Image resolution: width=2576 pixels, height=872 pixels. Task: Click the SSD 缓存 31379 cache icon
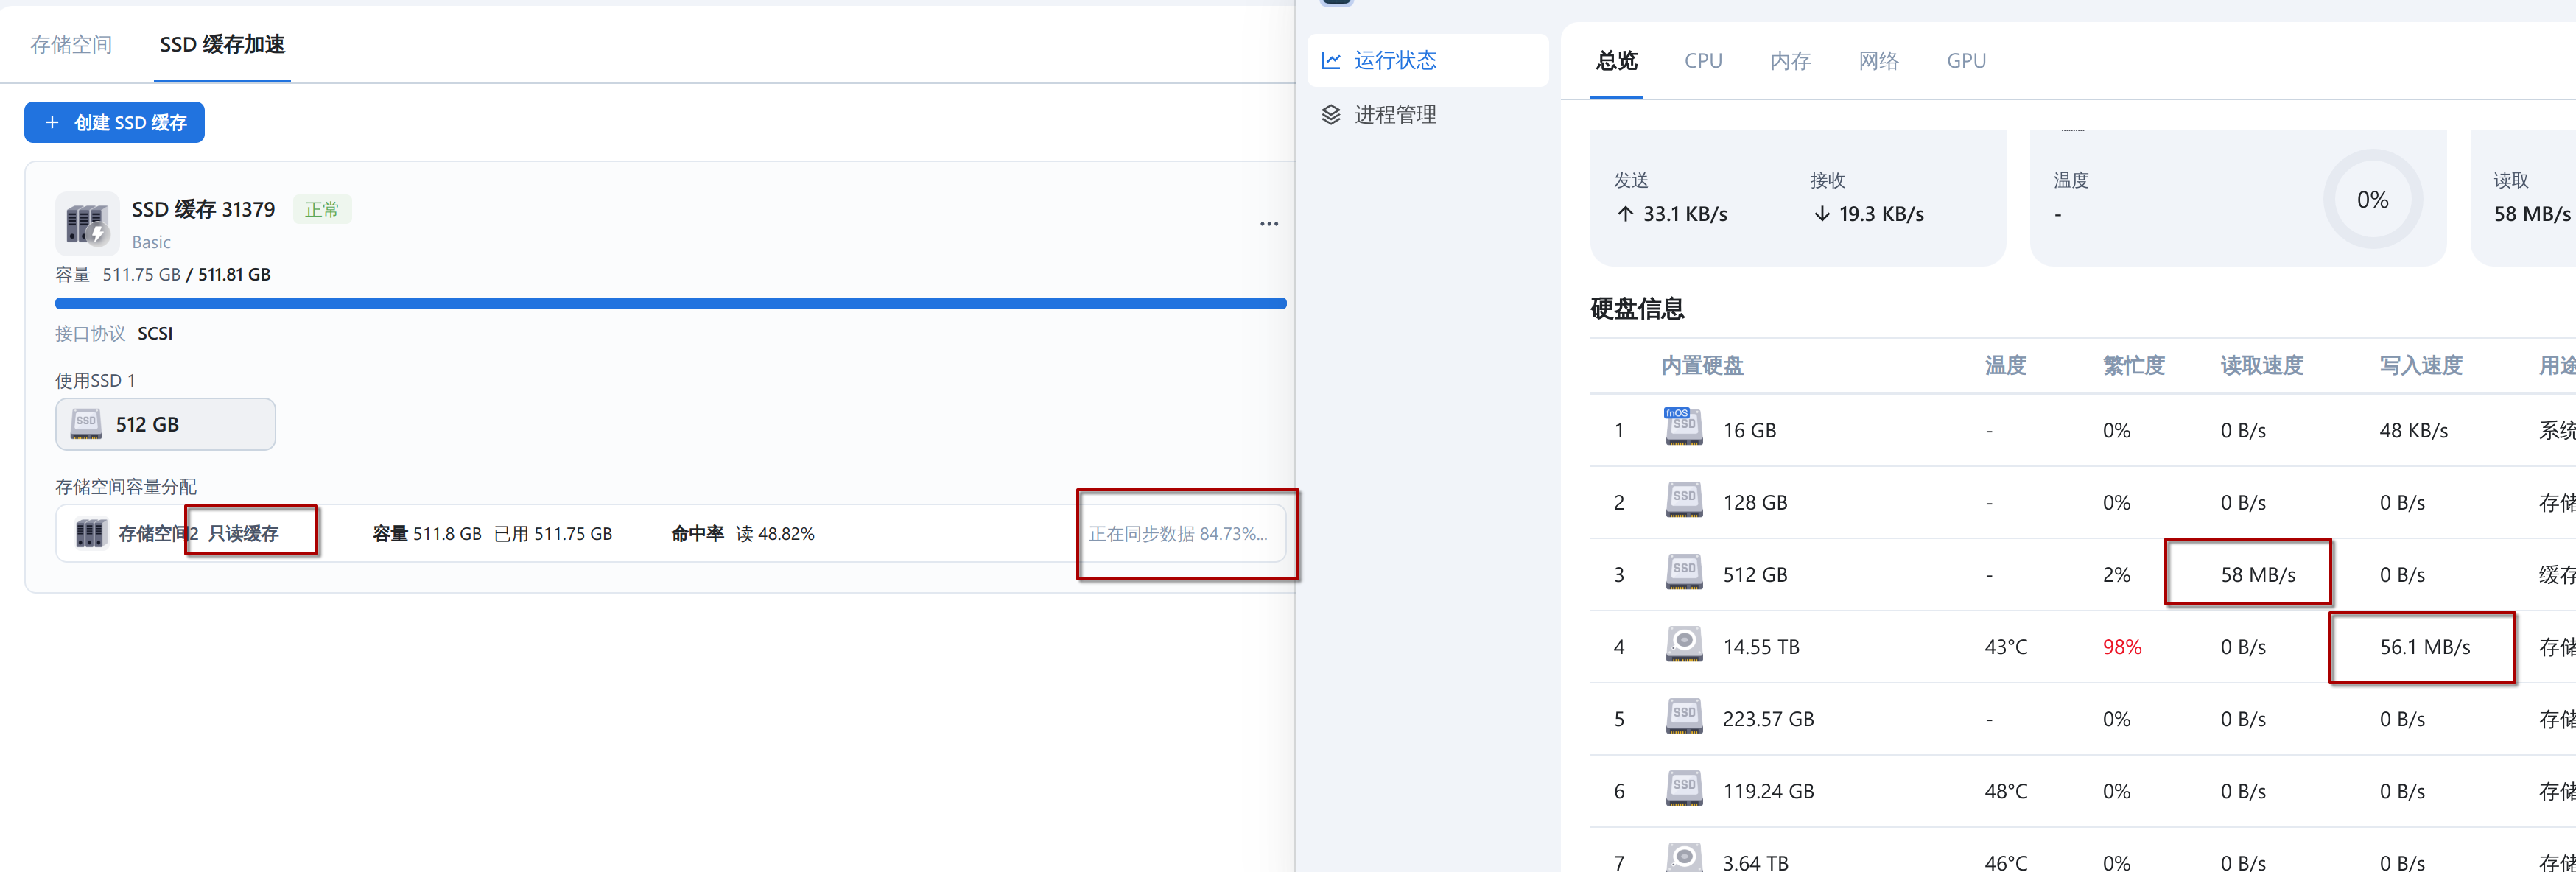(87, 224)
